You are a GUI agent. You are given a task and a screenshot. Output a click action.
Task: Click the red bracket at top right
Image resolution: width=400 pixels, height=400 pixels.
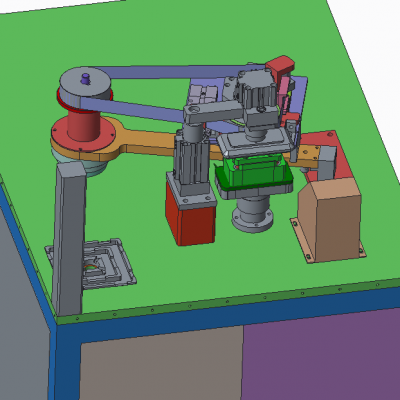281,66
